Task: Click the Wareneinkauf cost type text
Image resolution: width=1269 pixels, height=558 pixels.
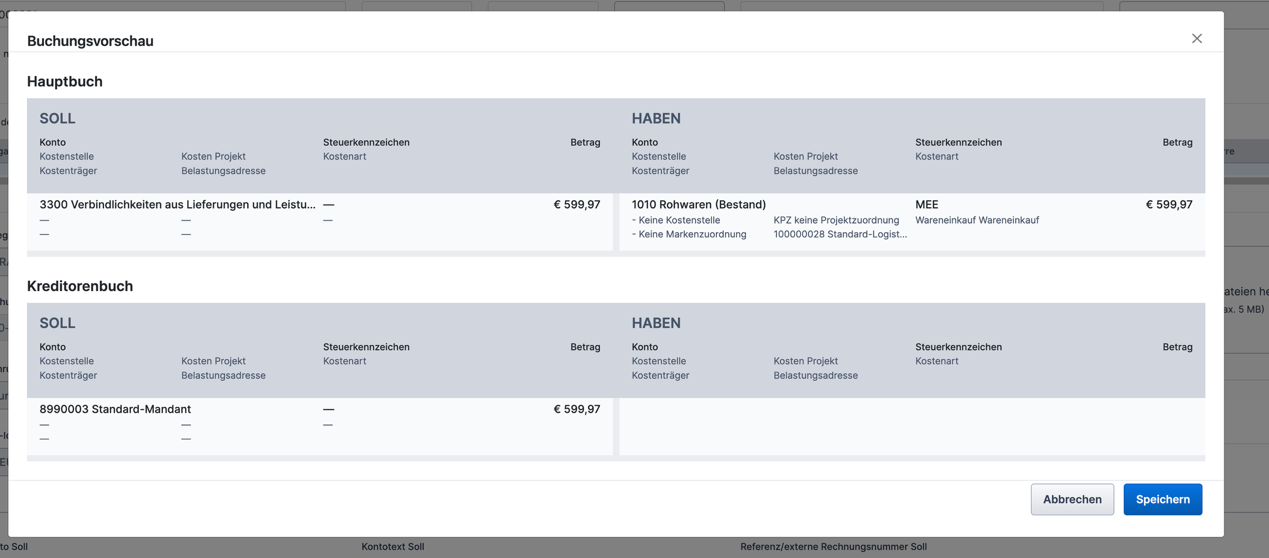Action: 976,220
